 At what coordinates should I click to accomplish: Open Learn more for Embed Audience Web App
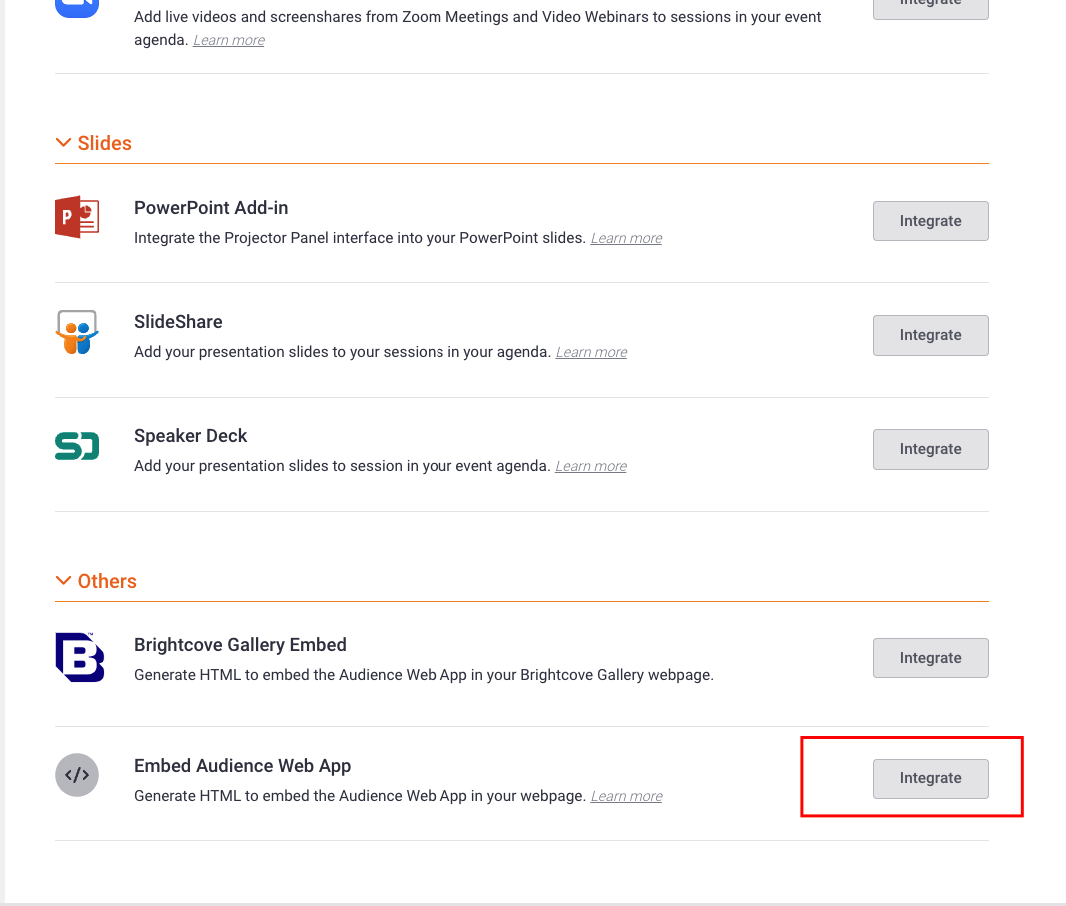pos(626,796)
